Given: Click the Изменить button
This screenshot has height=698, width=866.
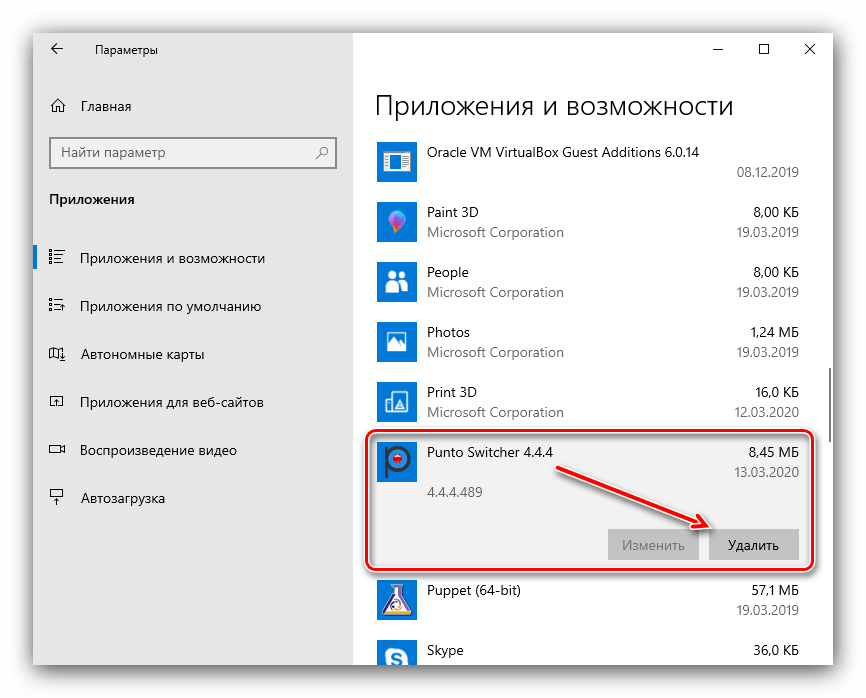Looking at the screenshot, I should click(653, 545).
